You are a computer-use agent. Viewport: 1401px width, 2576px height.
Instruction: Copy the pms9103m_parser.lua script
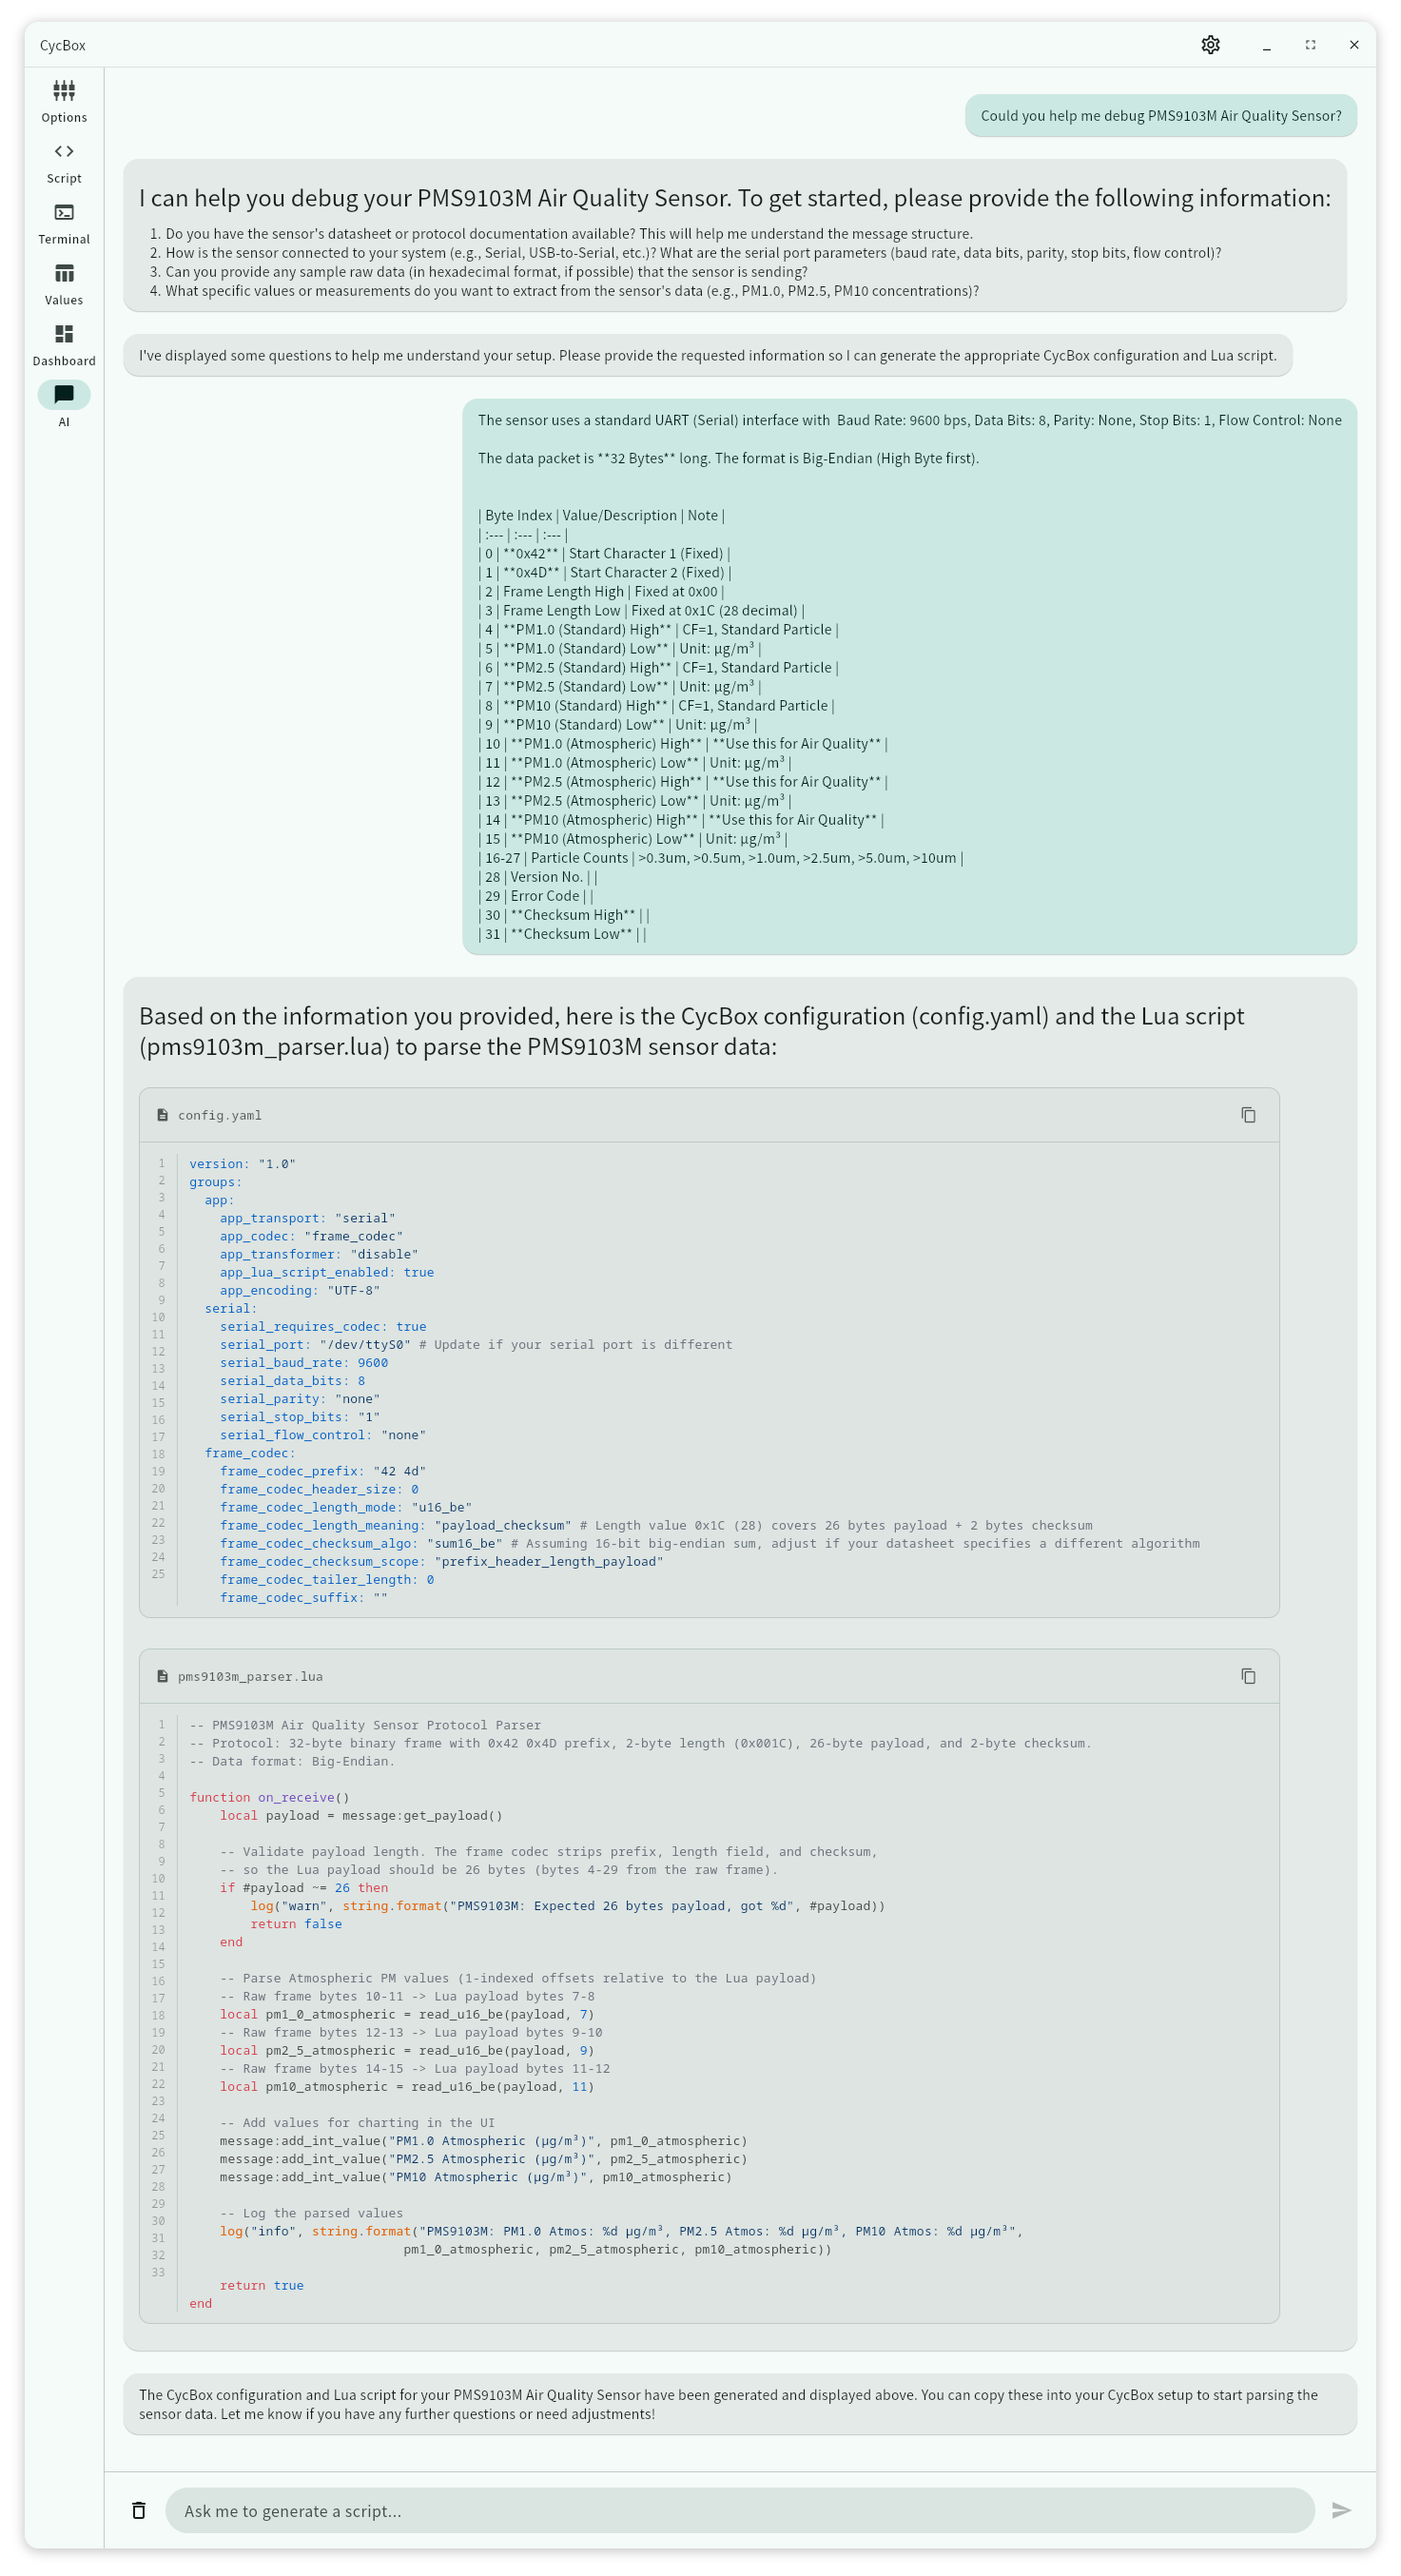click(x=1248, y=1676)
